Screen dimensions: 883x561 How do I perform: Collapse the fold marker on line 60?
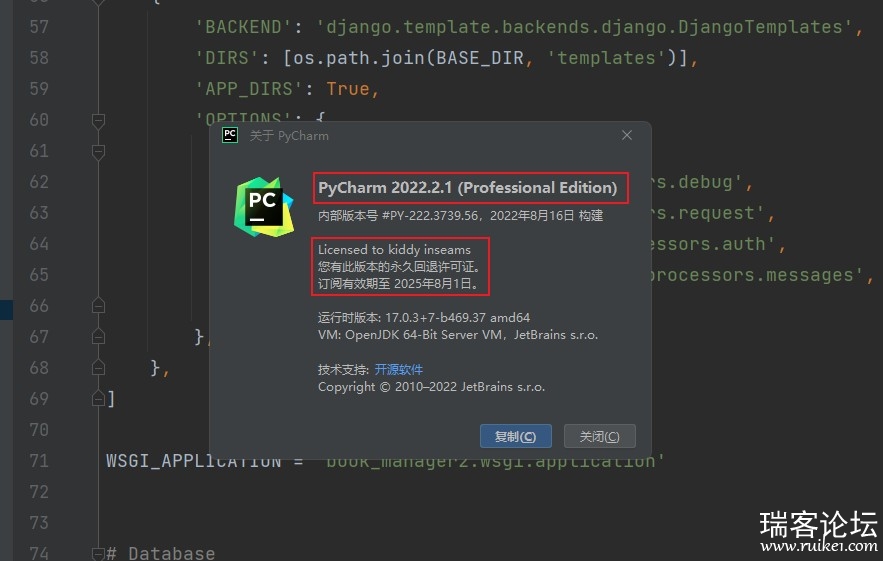(98, 120)
